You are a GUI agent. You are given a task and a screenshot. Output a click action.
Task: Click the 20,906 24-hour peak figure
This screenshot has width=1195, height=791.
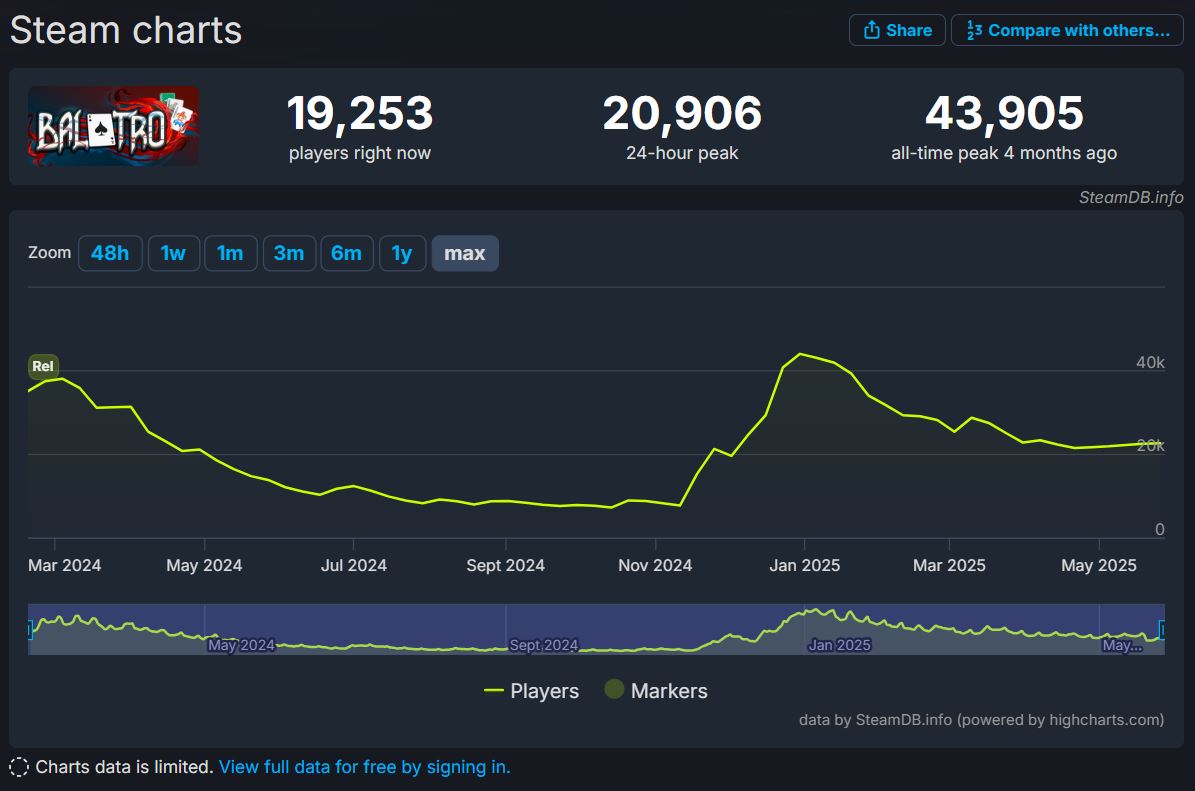682,114
